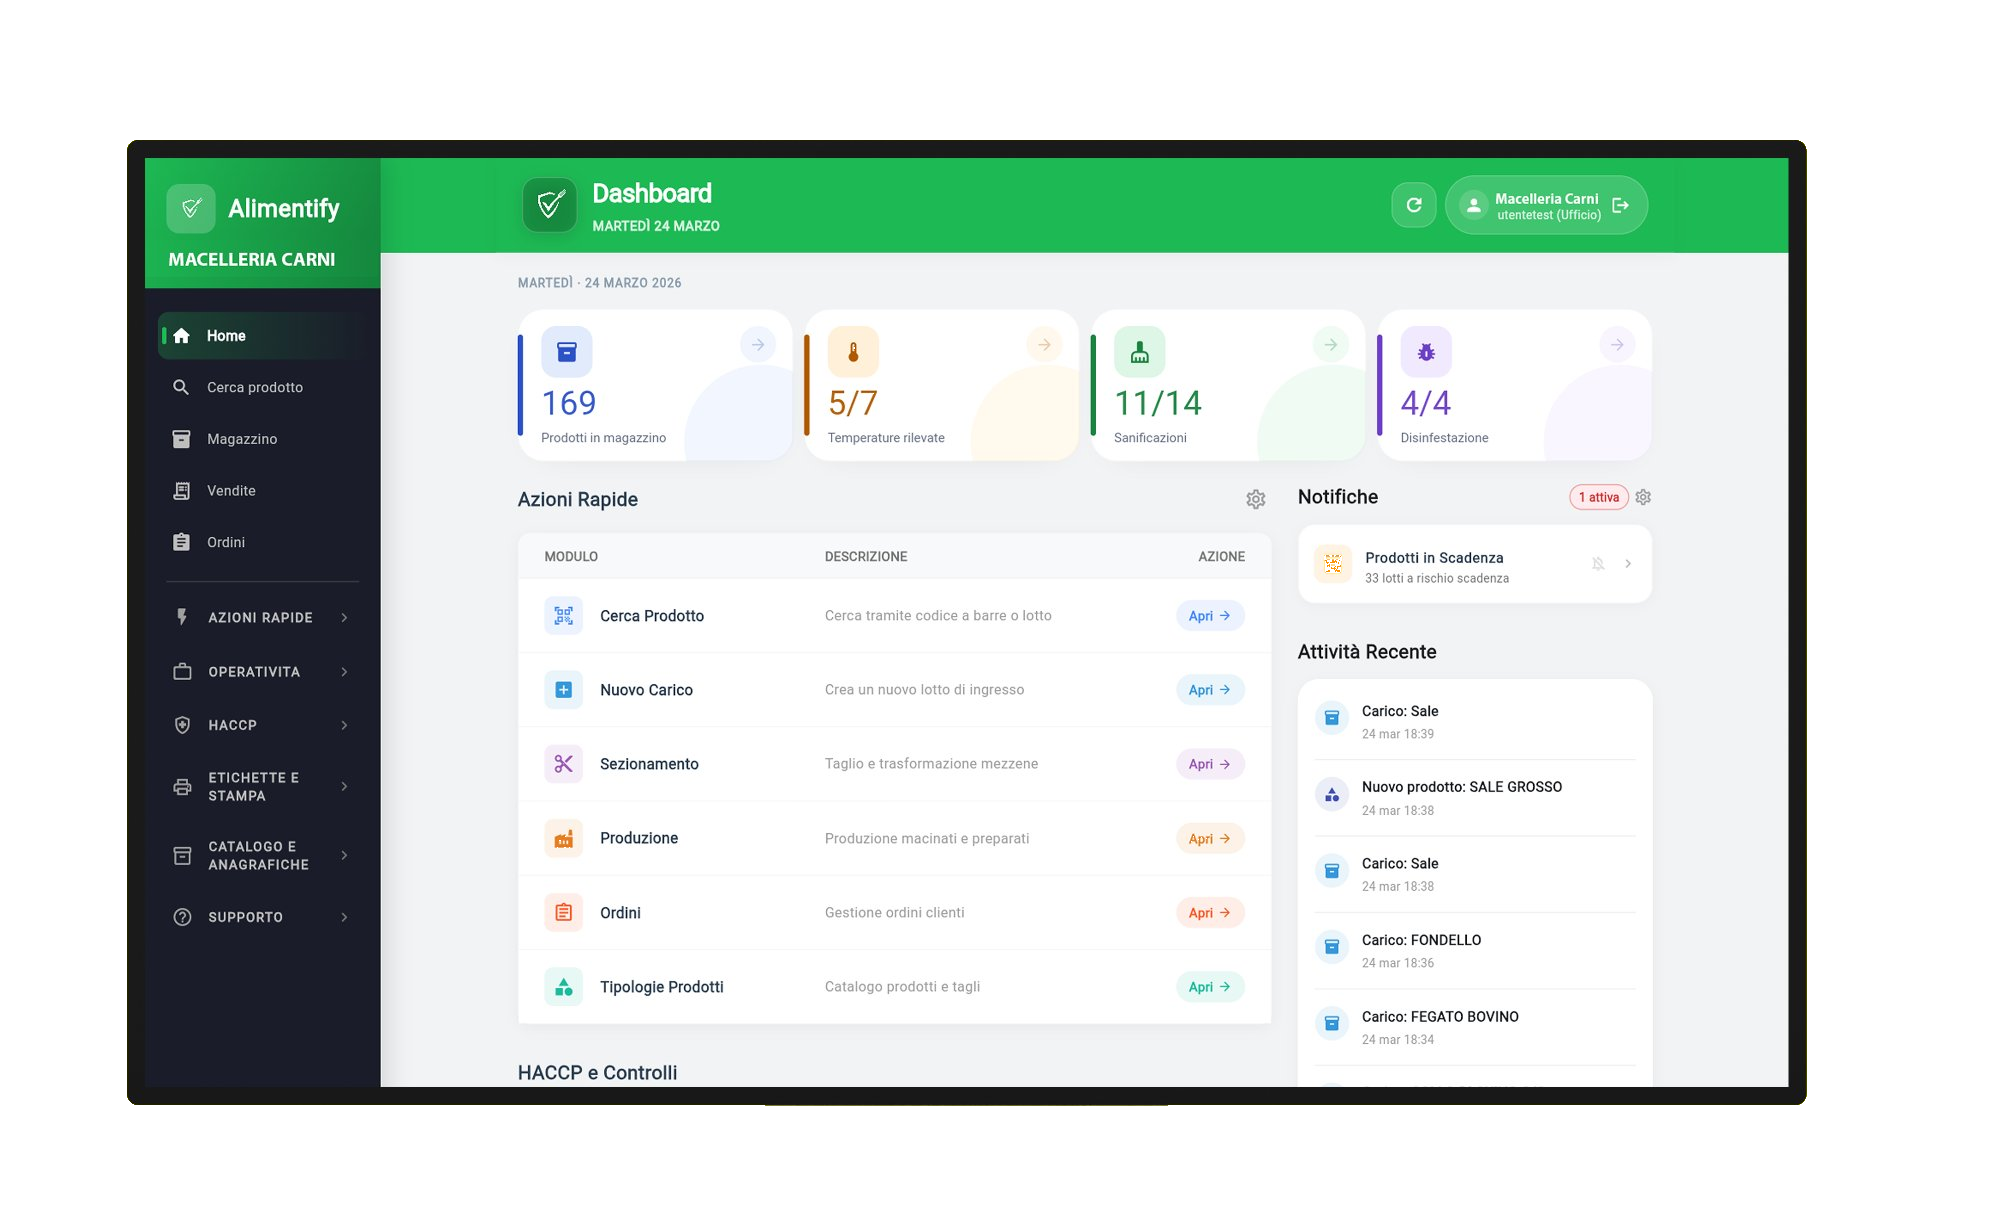Select the scissors Sezionamento icon

[563, 763]
